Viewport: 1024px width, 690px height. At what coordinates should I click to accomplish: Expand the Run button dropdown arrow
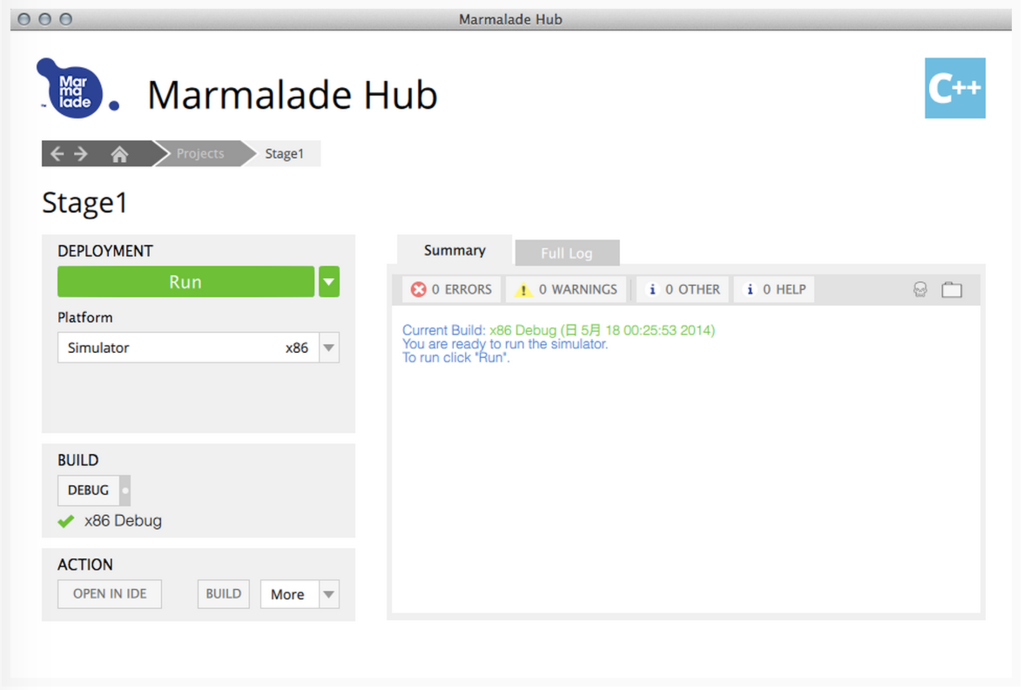[x=329, y=282]
